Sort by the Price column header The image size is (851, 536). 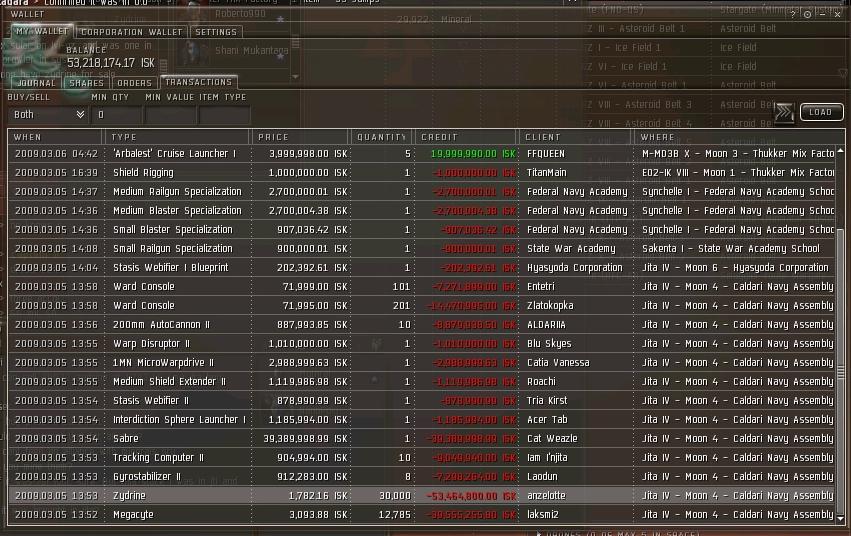301,137
